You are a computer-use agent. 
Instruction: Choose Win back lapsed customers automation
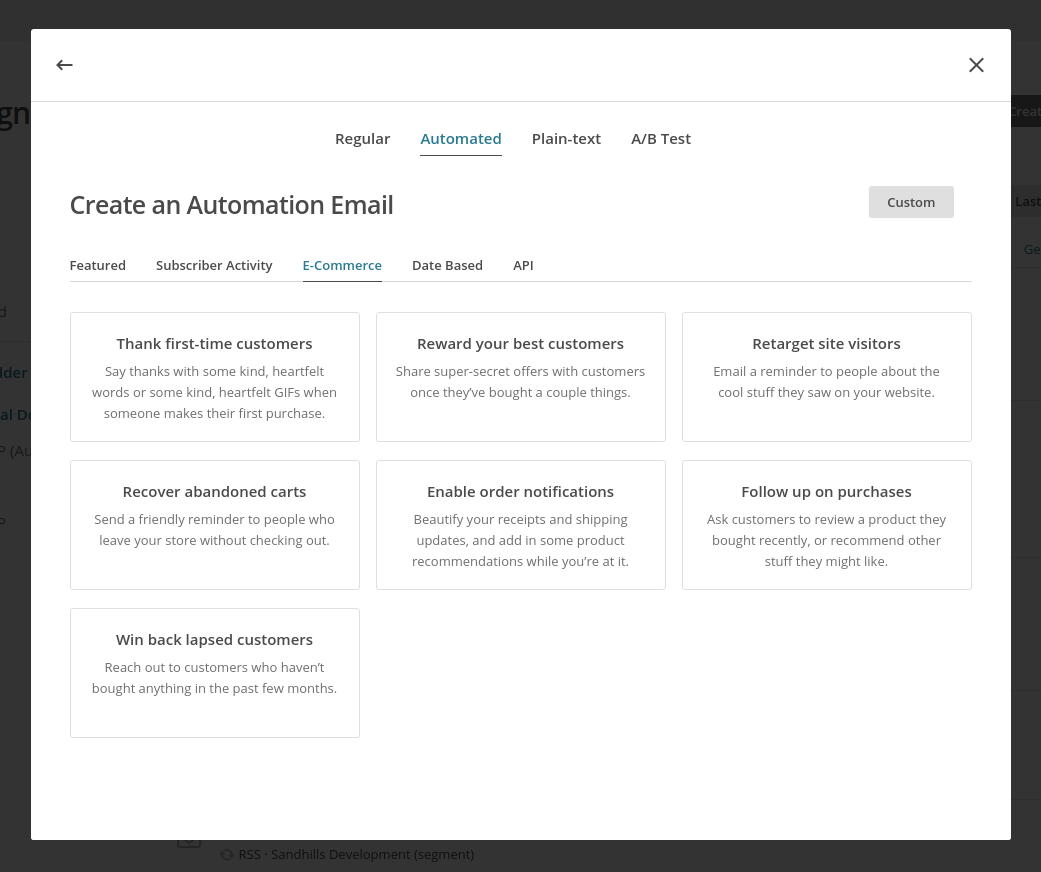point(214,673)
